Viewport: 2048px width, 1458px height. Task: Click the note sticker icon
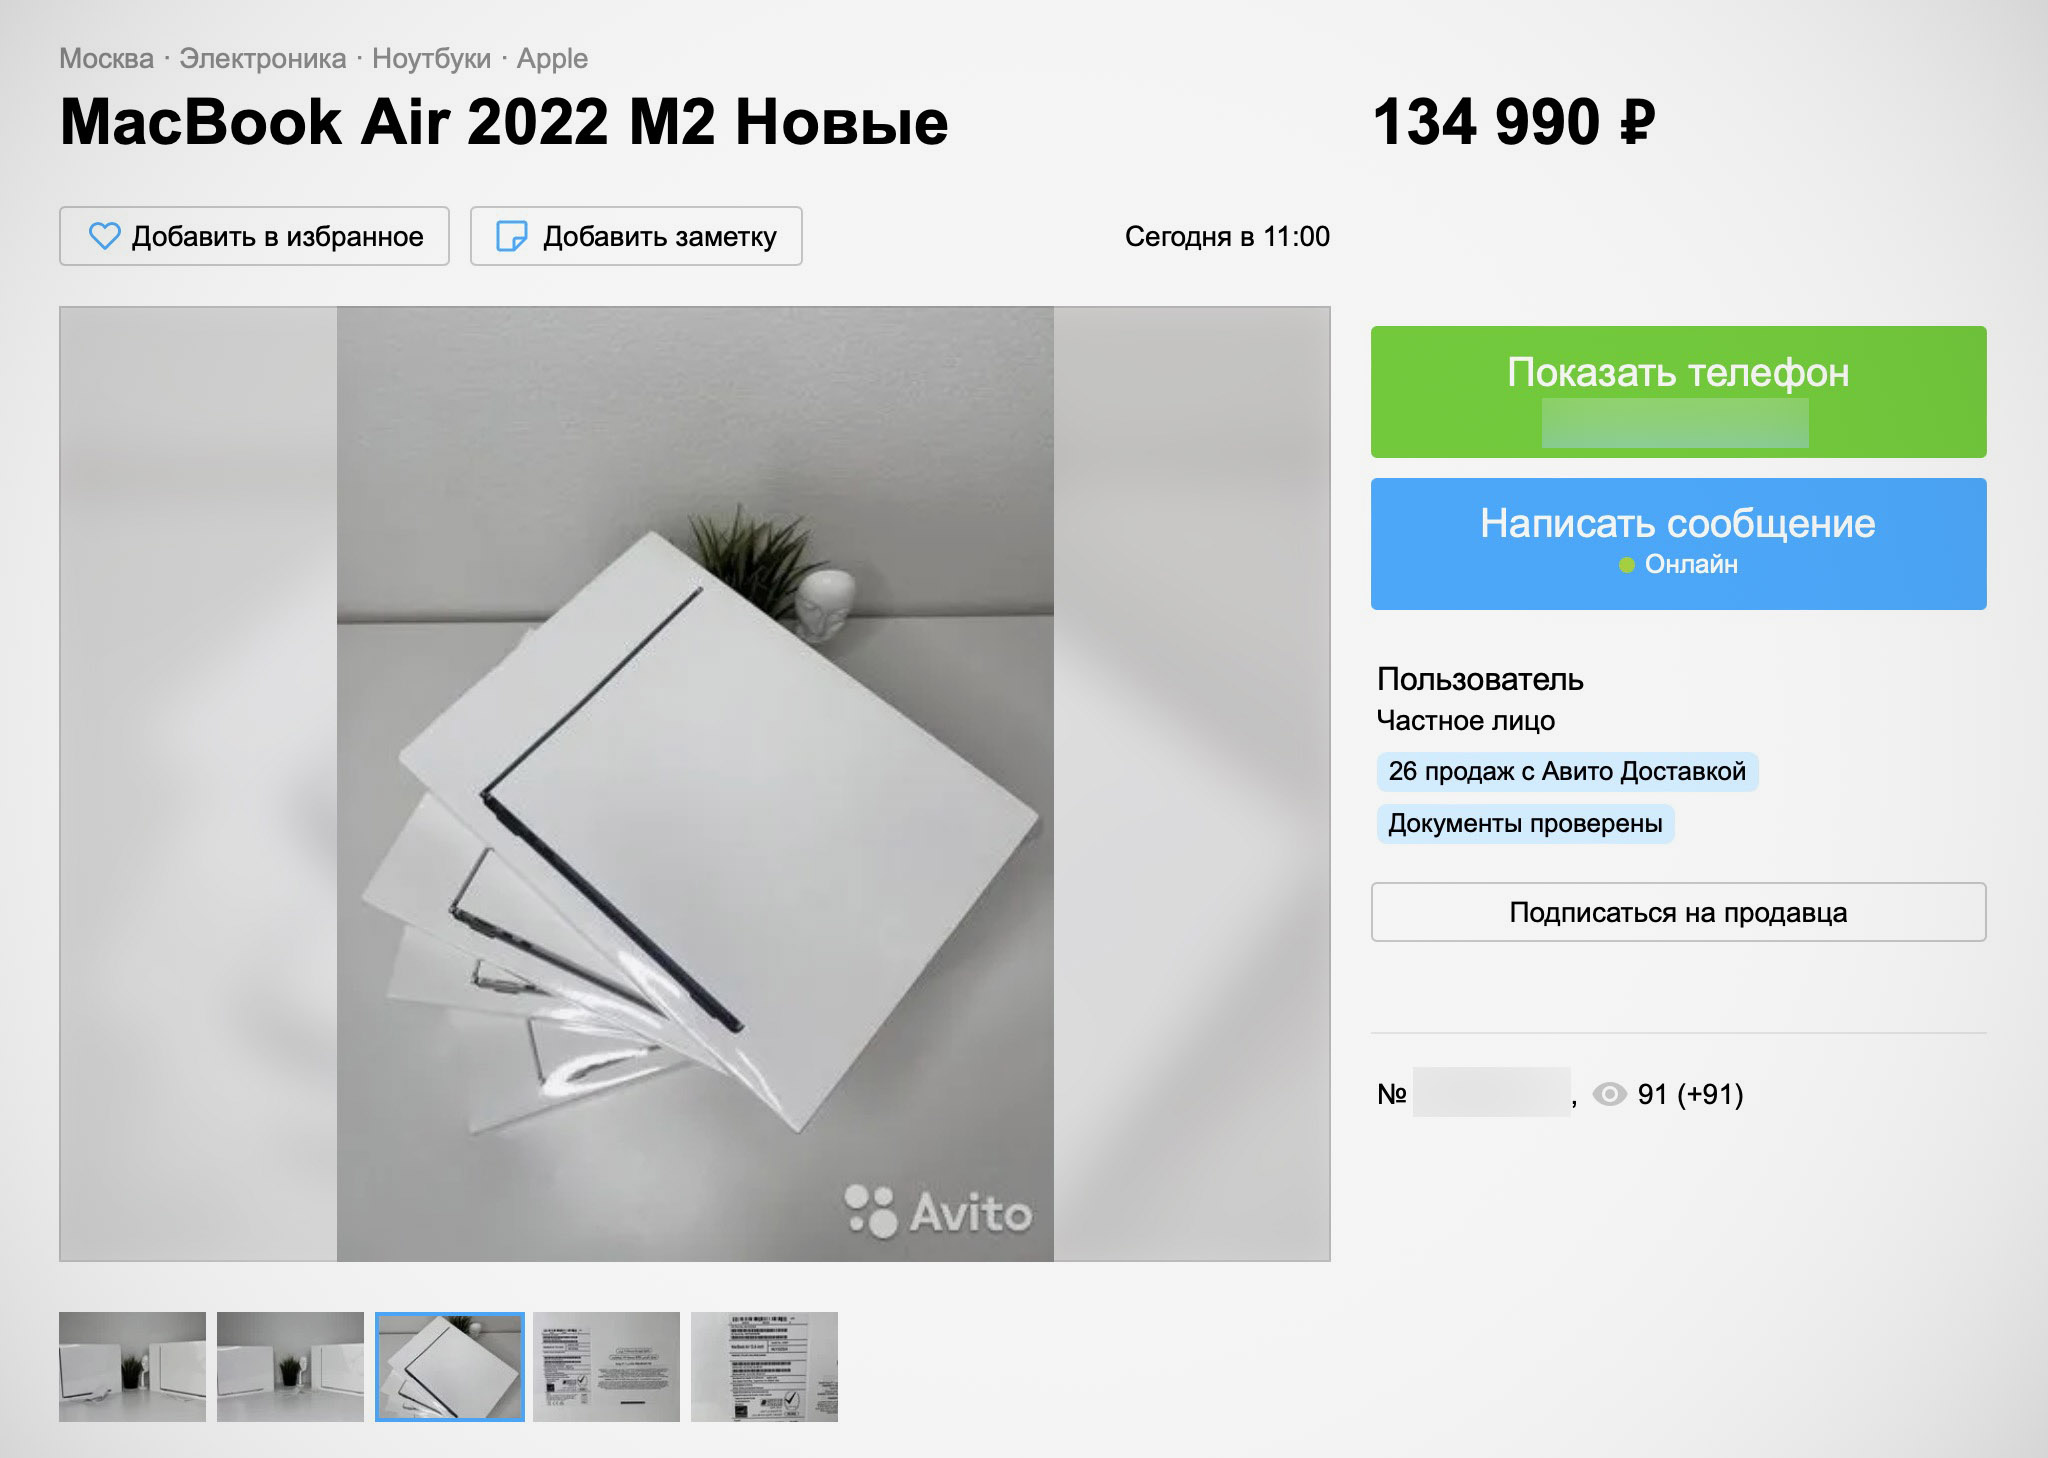pos(512,236)
